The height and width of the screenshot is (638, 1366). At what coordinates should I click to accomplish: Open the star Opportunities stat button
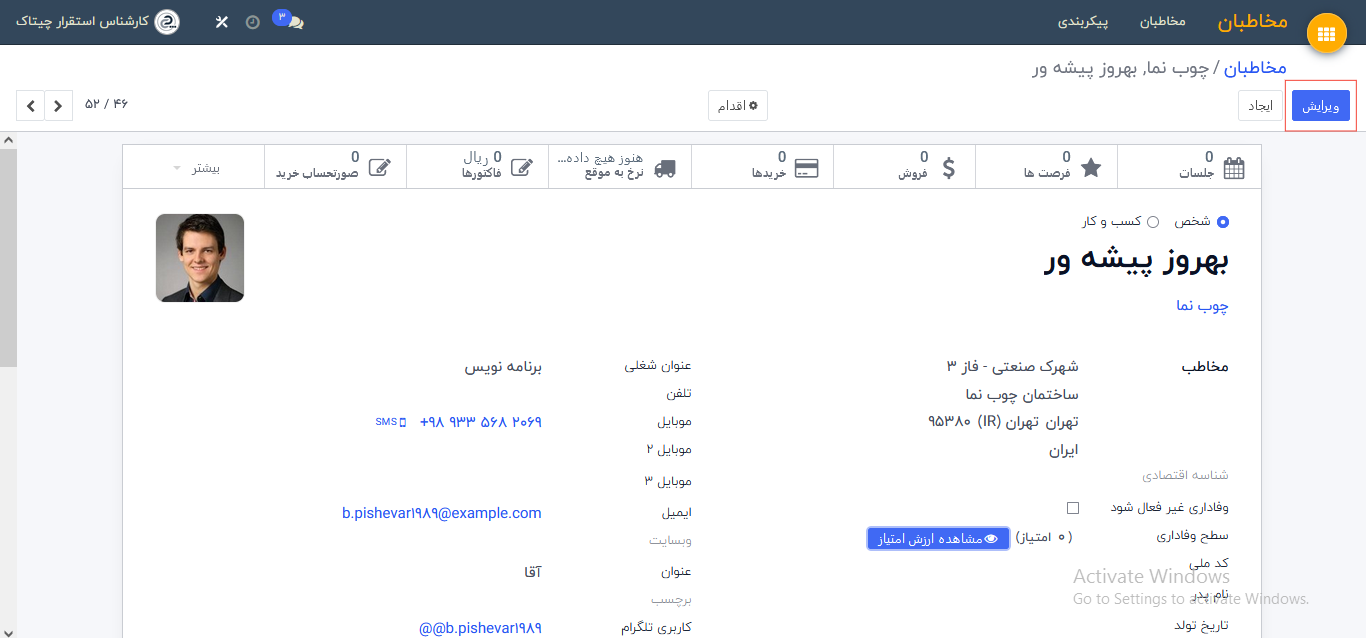pos(1047,166)
